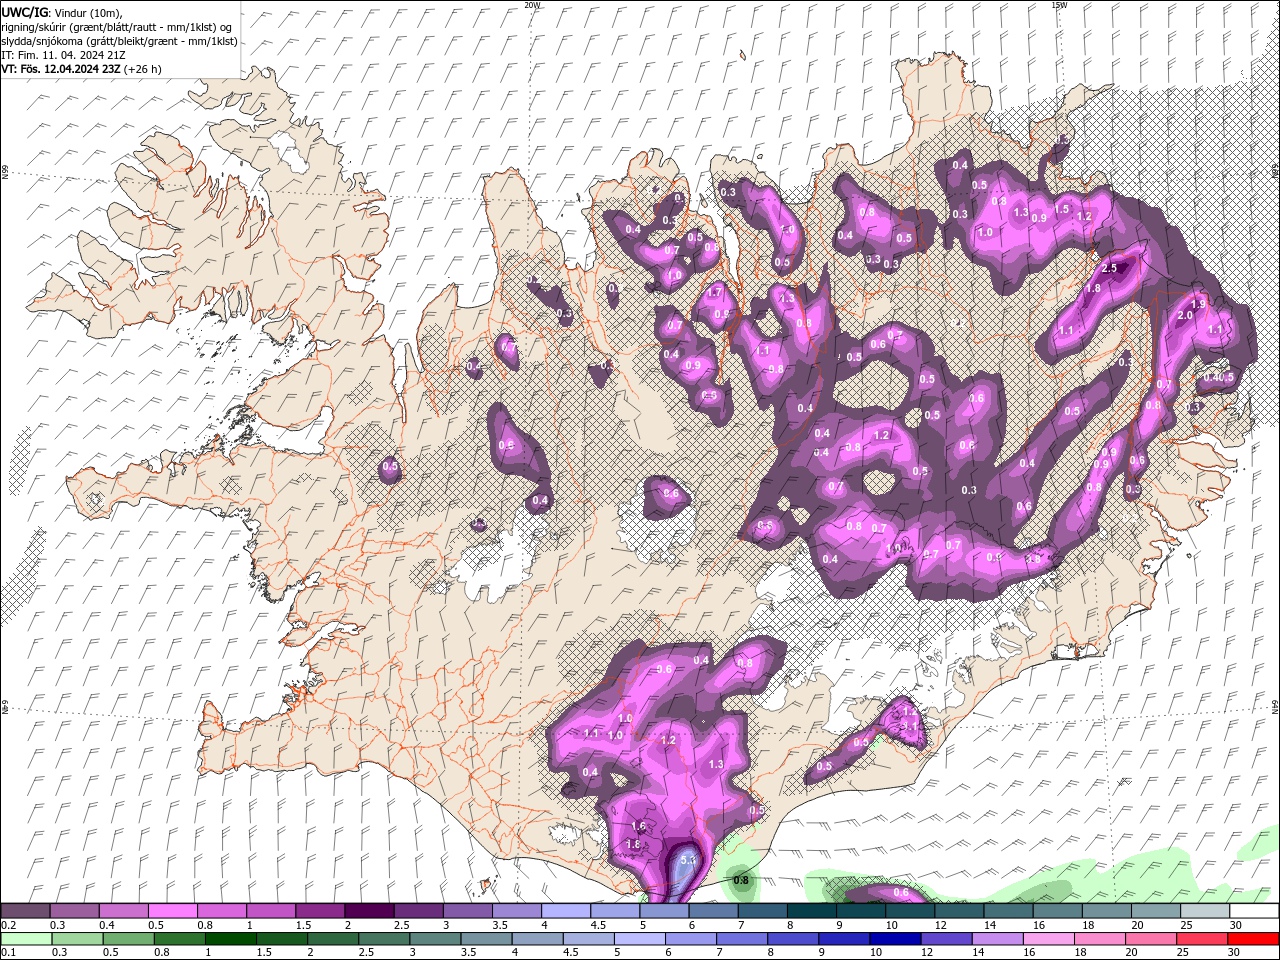
Task: Click the 'rigning/skúrir' legend description line
Action: pyautogui.click(x=117, y=27)
